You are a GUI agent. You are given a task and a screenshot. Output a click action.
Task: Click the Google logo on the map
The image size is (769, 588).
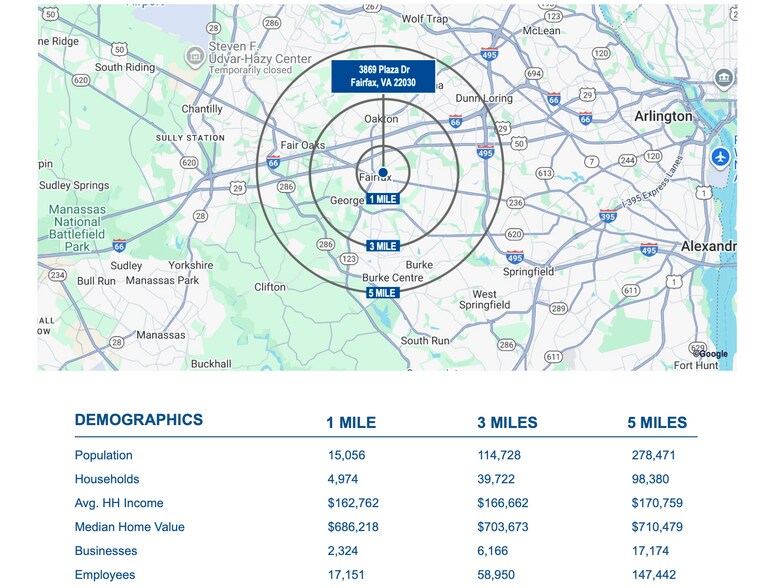click(710, 353)
